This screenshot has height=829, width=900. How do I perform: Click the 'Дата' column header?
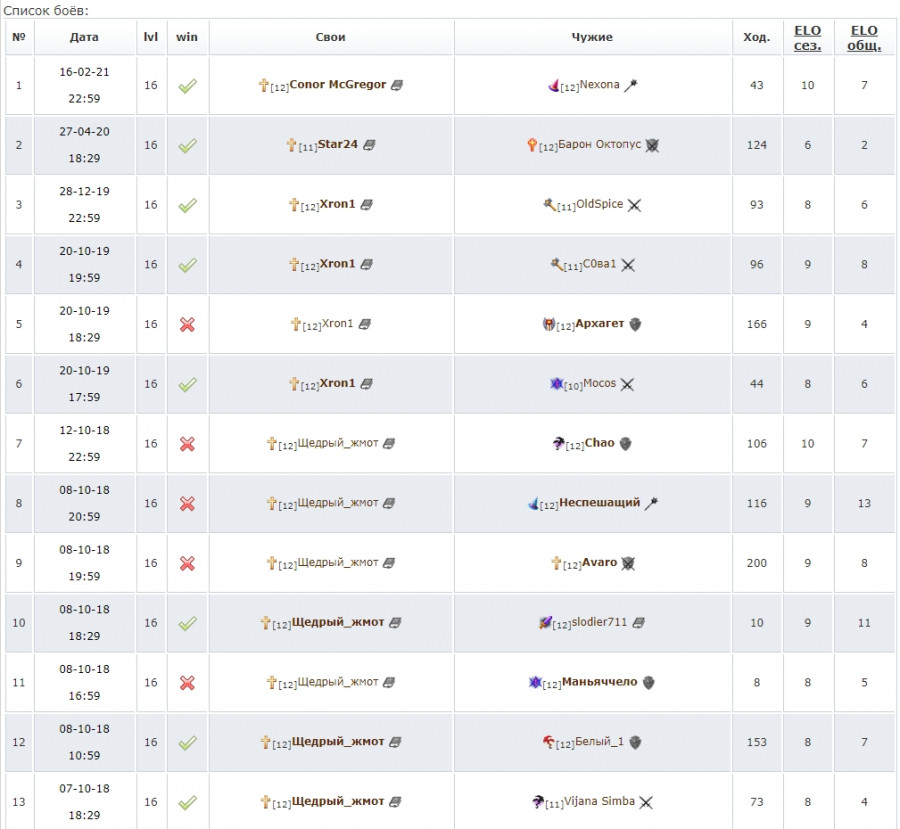(x=84, y=37)
